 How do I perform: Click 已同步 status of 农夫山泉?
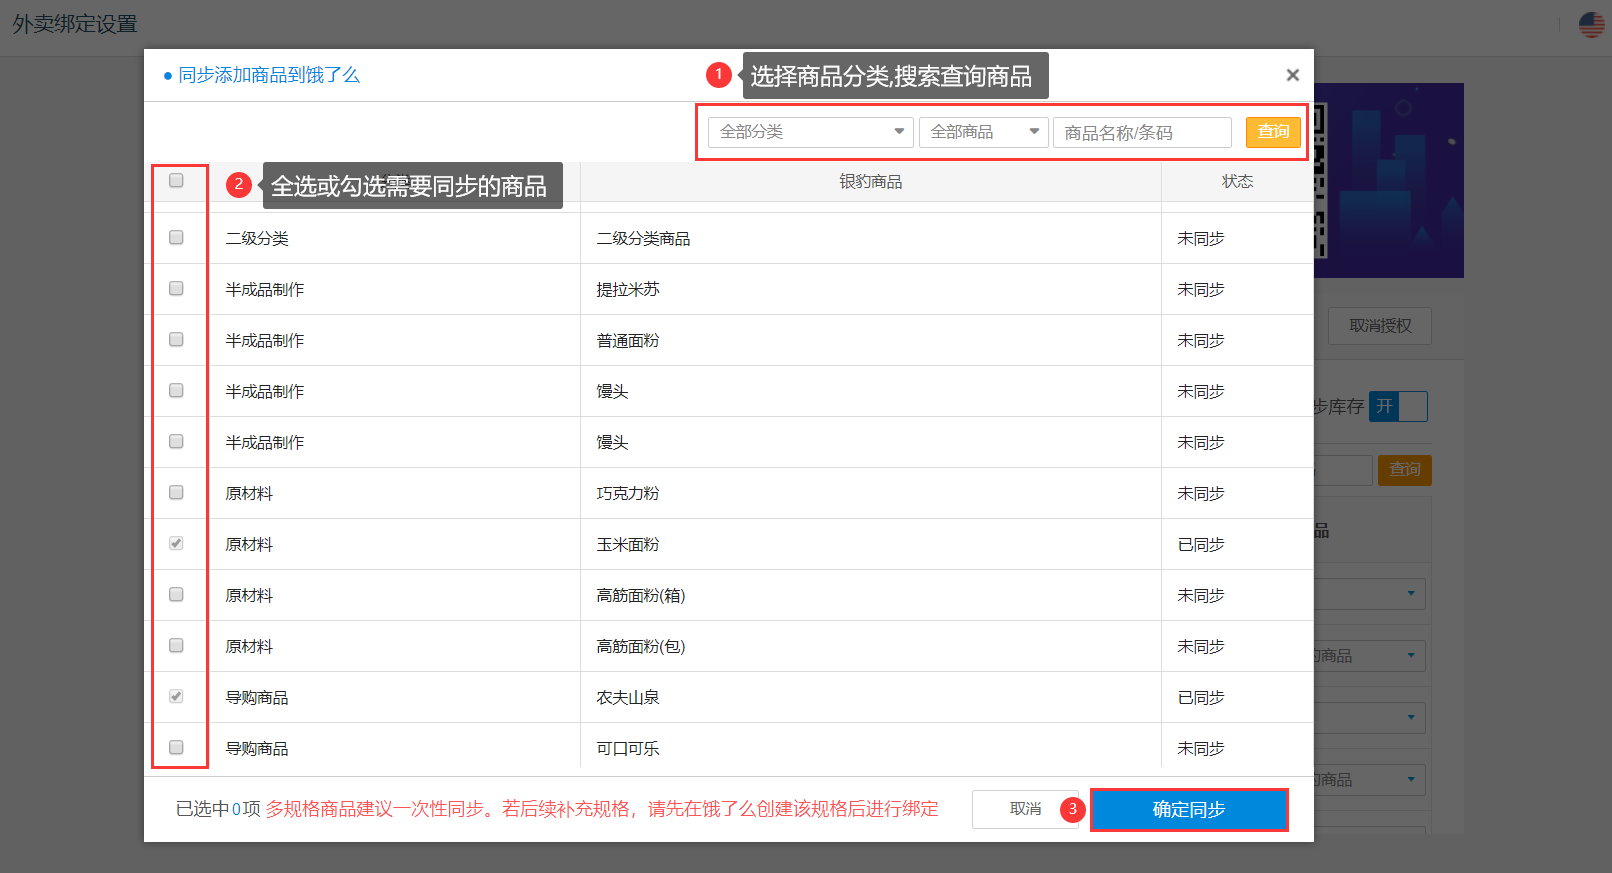[x=1201, y=698]
